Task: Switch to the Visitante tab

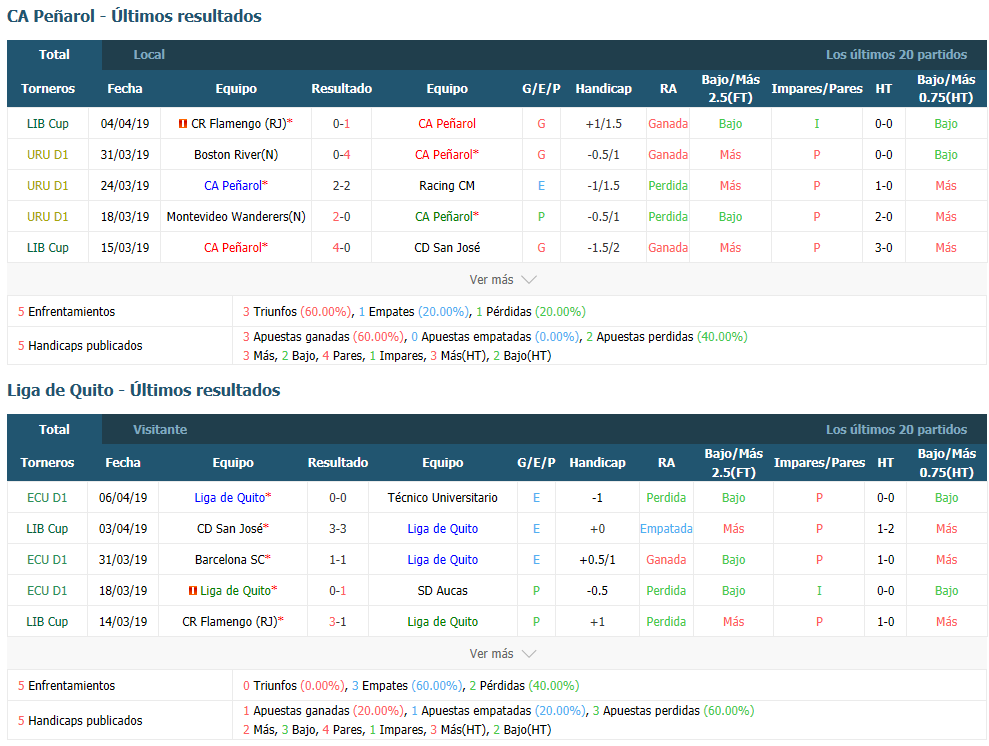Action: 160,429
